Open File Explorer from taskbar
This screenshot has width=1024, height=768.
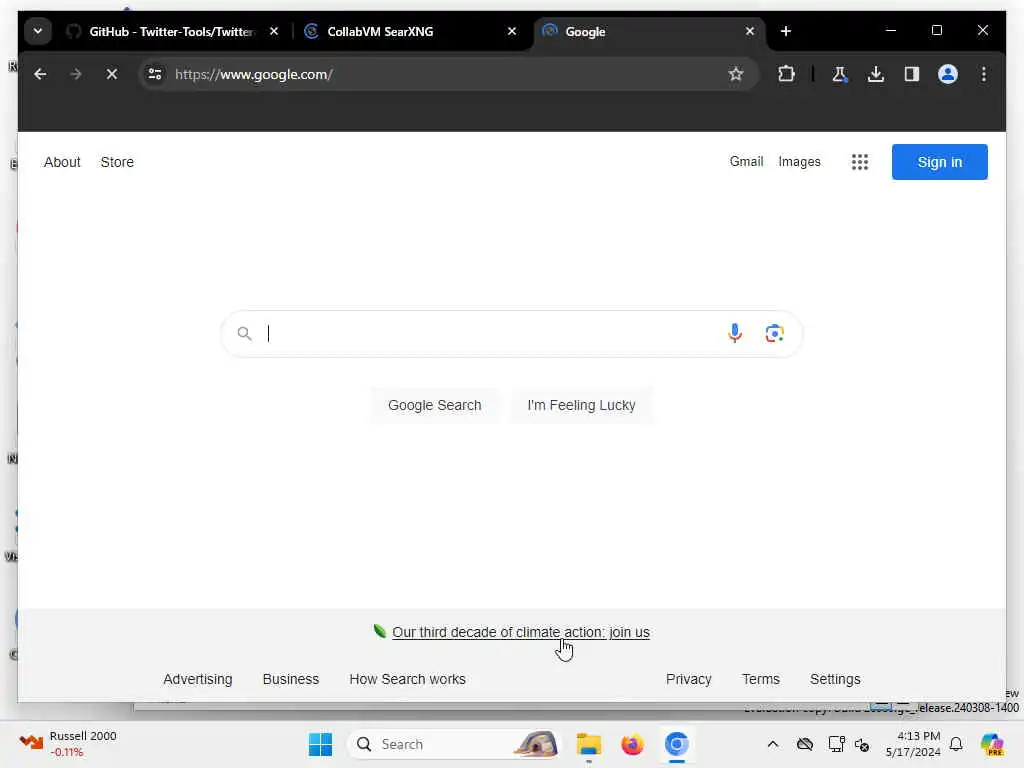588,744
